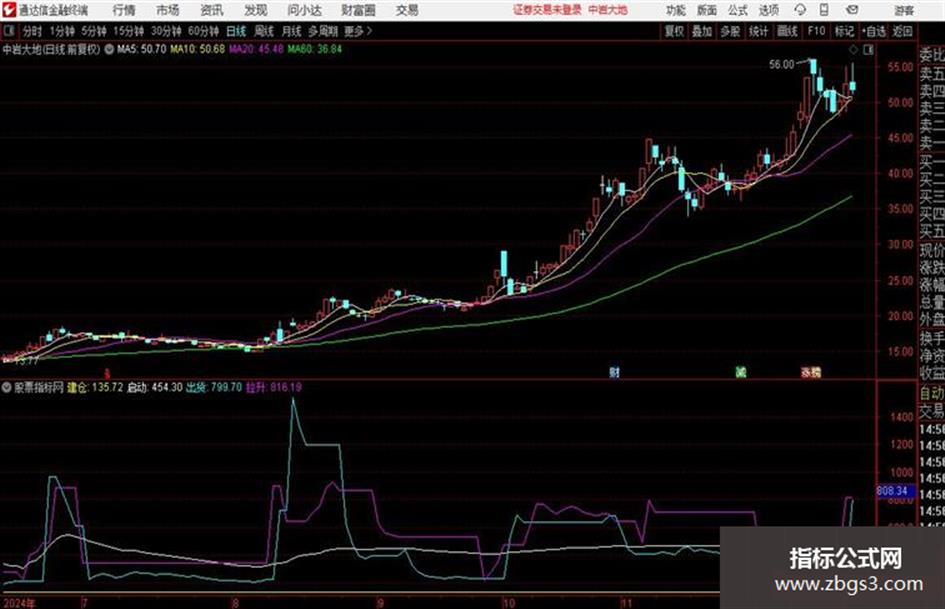
Task: Click the 出货: 799.70 indicator label
Action: pyautogui.click(x=214, y=387)
